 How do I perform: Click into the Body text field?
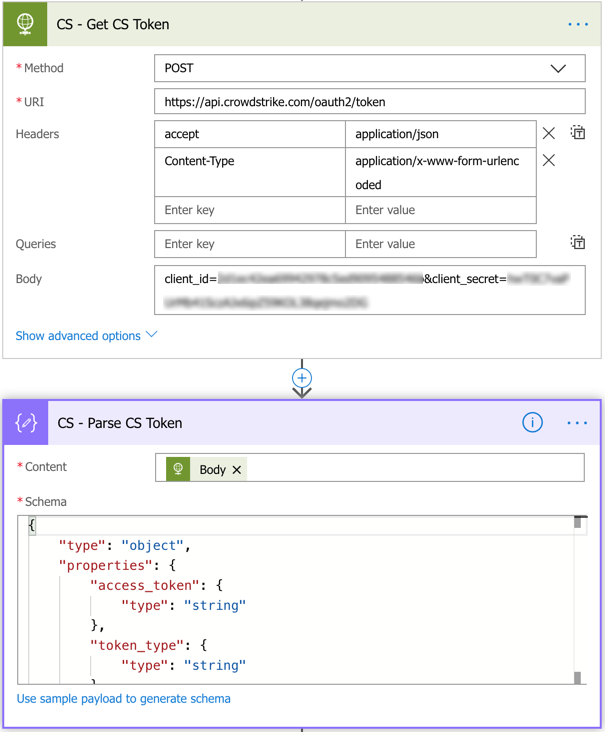[369, 290]
